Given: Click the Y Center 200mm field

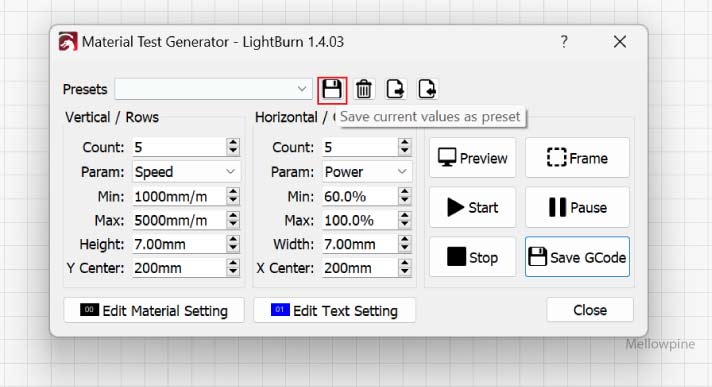Looking at the screenshot, I should [179, 268].
